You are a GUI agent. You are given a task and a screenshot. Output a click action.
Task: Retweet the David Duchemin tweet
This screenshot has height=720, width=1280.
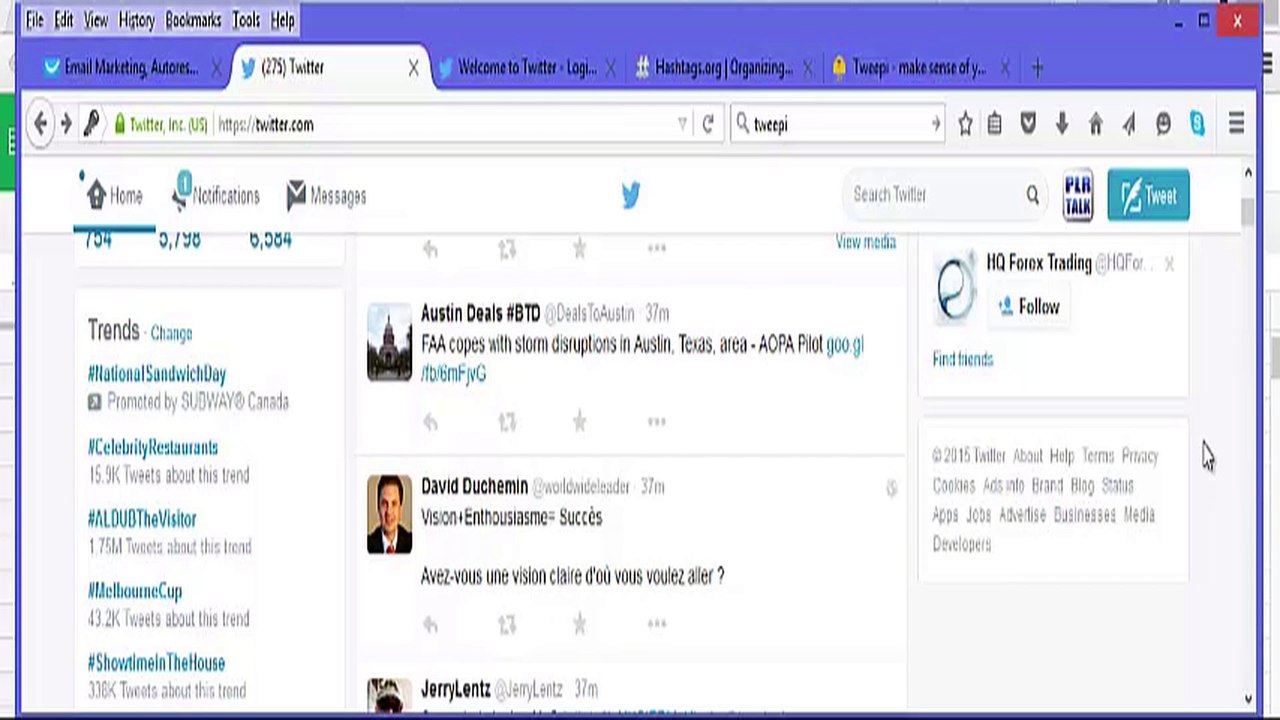(x=507, y=625)
